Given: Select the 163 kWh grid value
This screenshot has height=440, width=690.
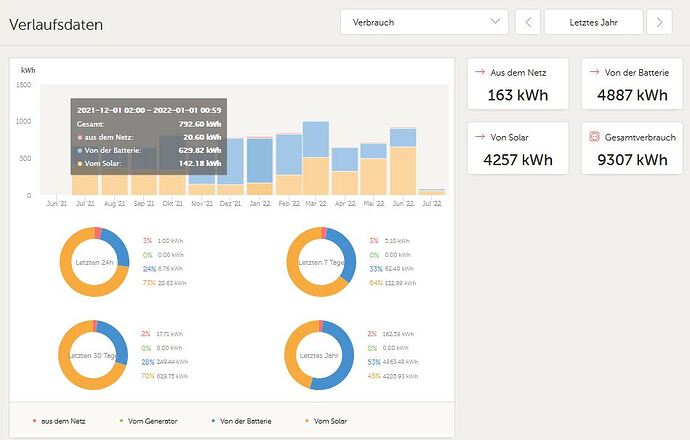Looking at the screenshot, I should 518,95.
